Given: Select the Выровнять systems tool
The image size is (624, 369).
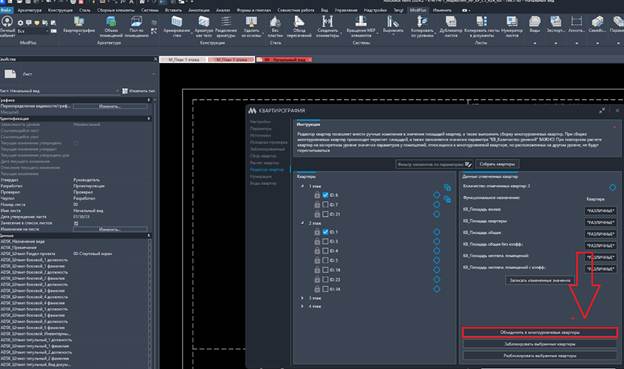Looking at the screenshot, I should pos(392,24).
